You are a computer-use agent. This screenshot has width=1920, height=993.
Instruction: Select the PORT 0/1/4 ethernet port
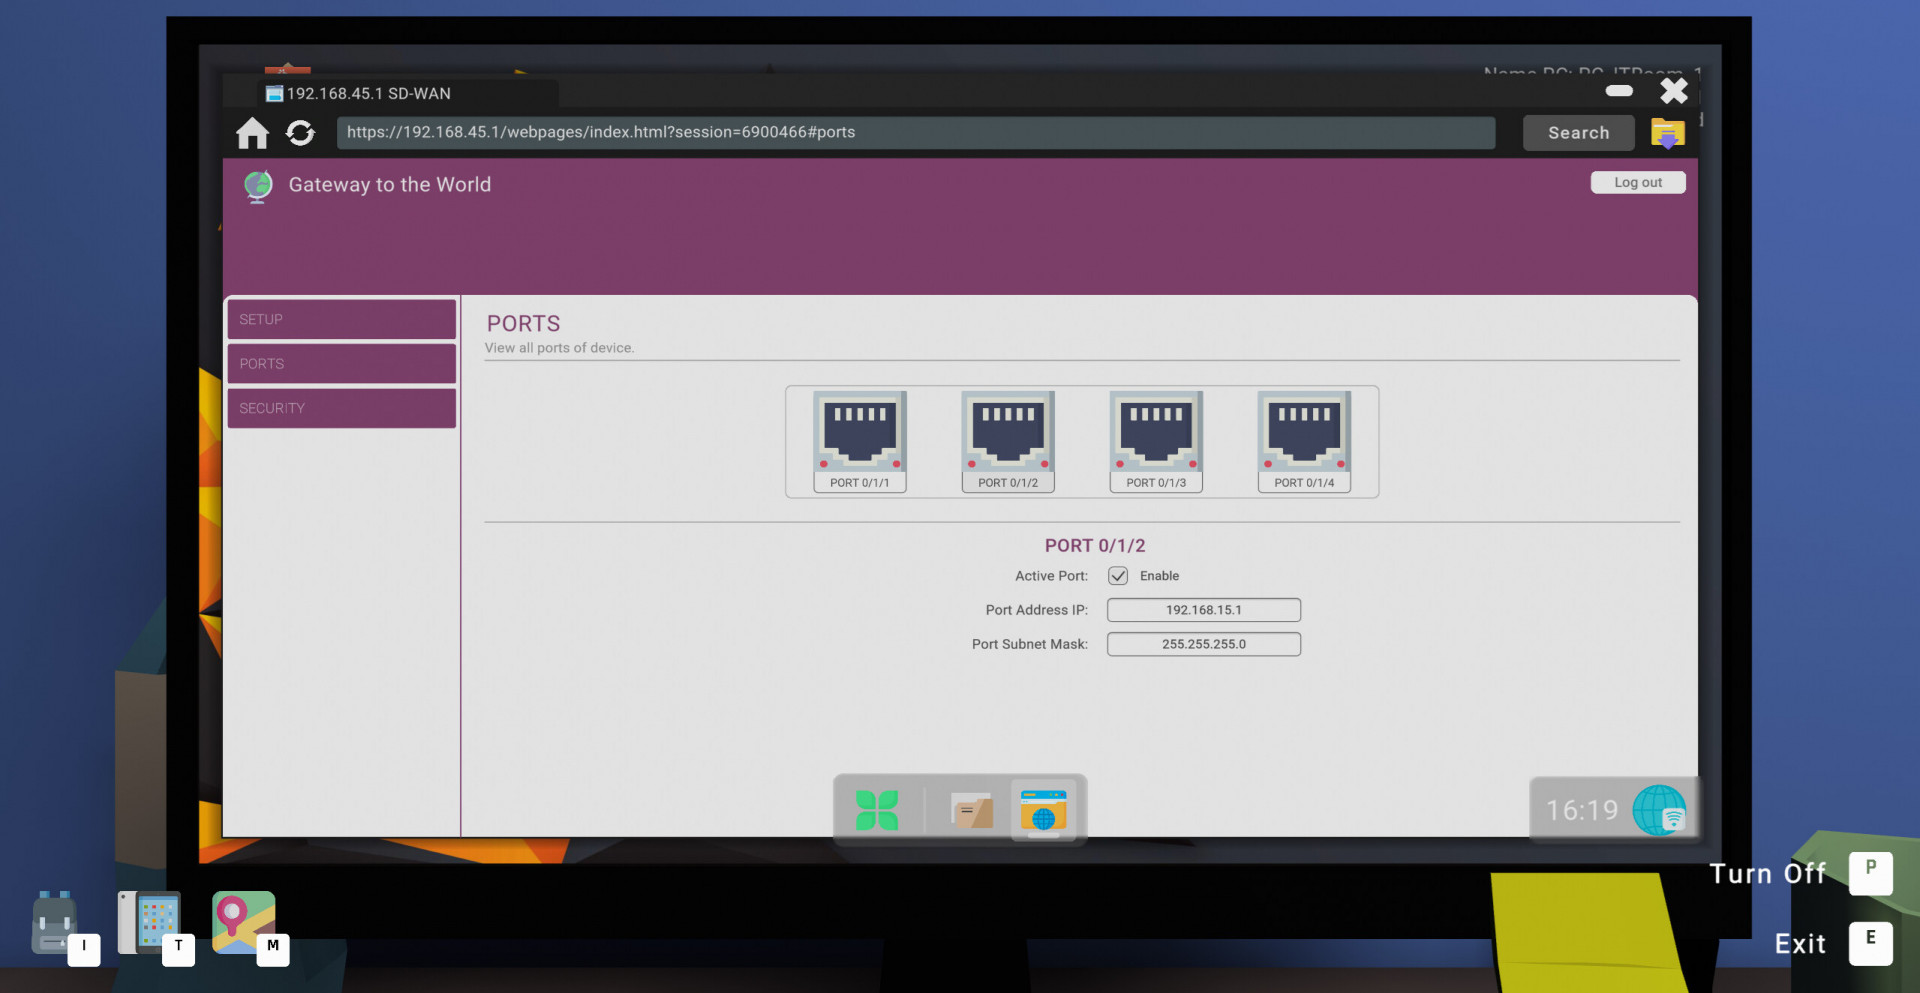(x=1304, y=441)
